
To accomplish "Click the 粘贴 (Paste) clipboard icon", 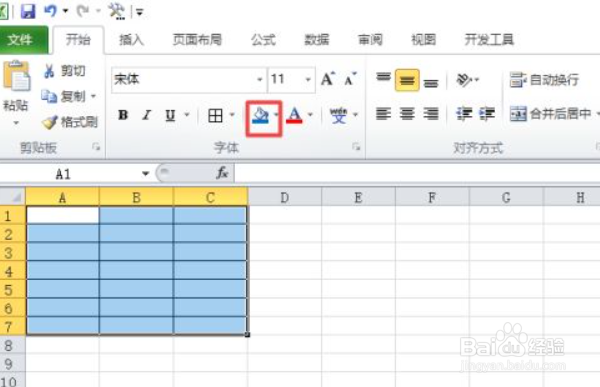I will tap(16, 76).
